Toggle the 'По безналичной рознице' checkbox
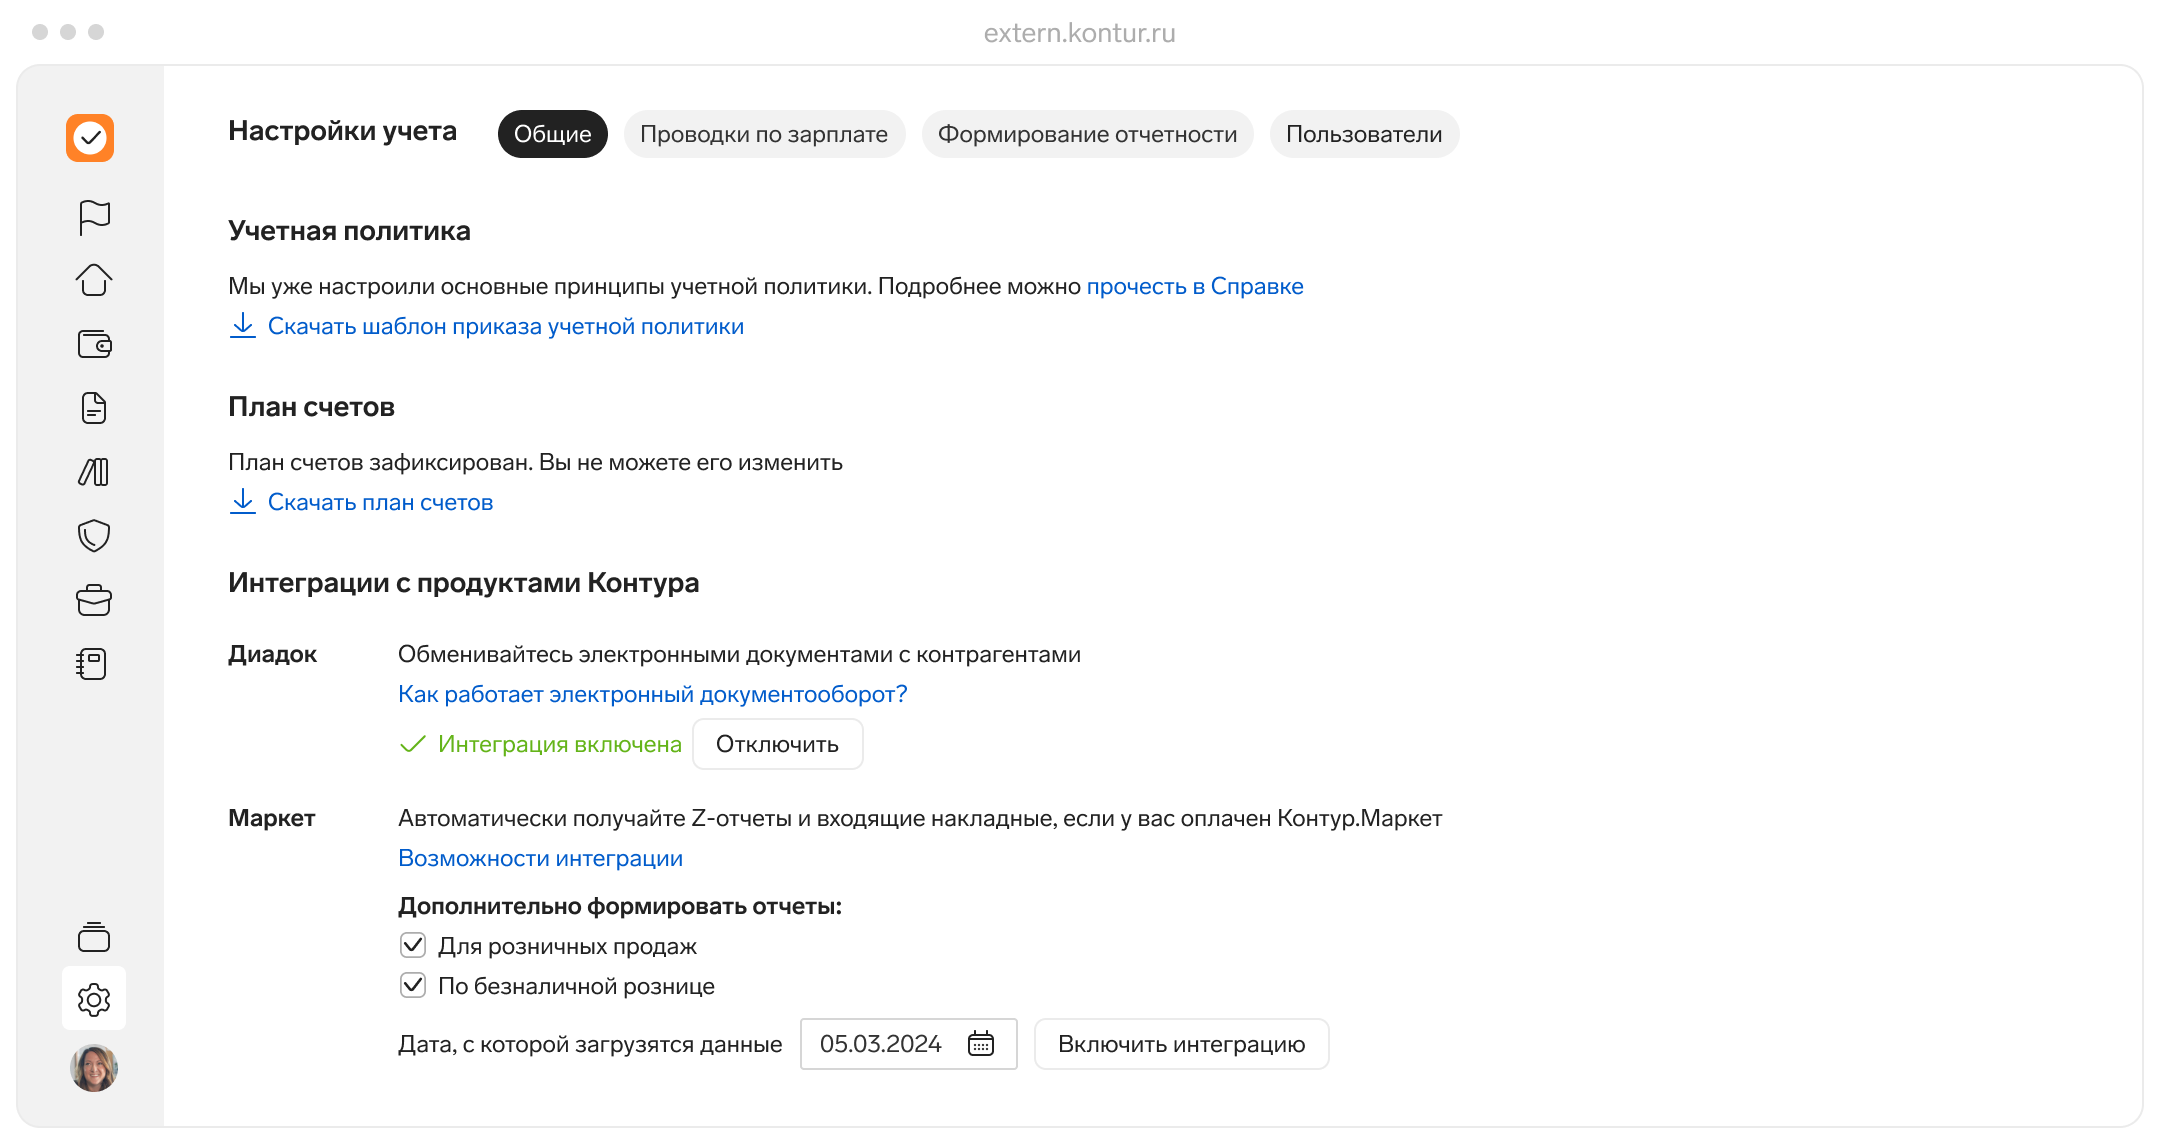Image resolution: width=2160 pixels, height=1144 pixels. pos(413,986)
